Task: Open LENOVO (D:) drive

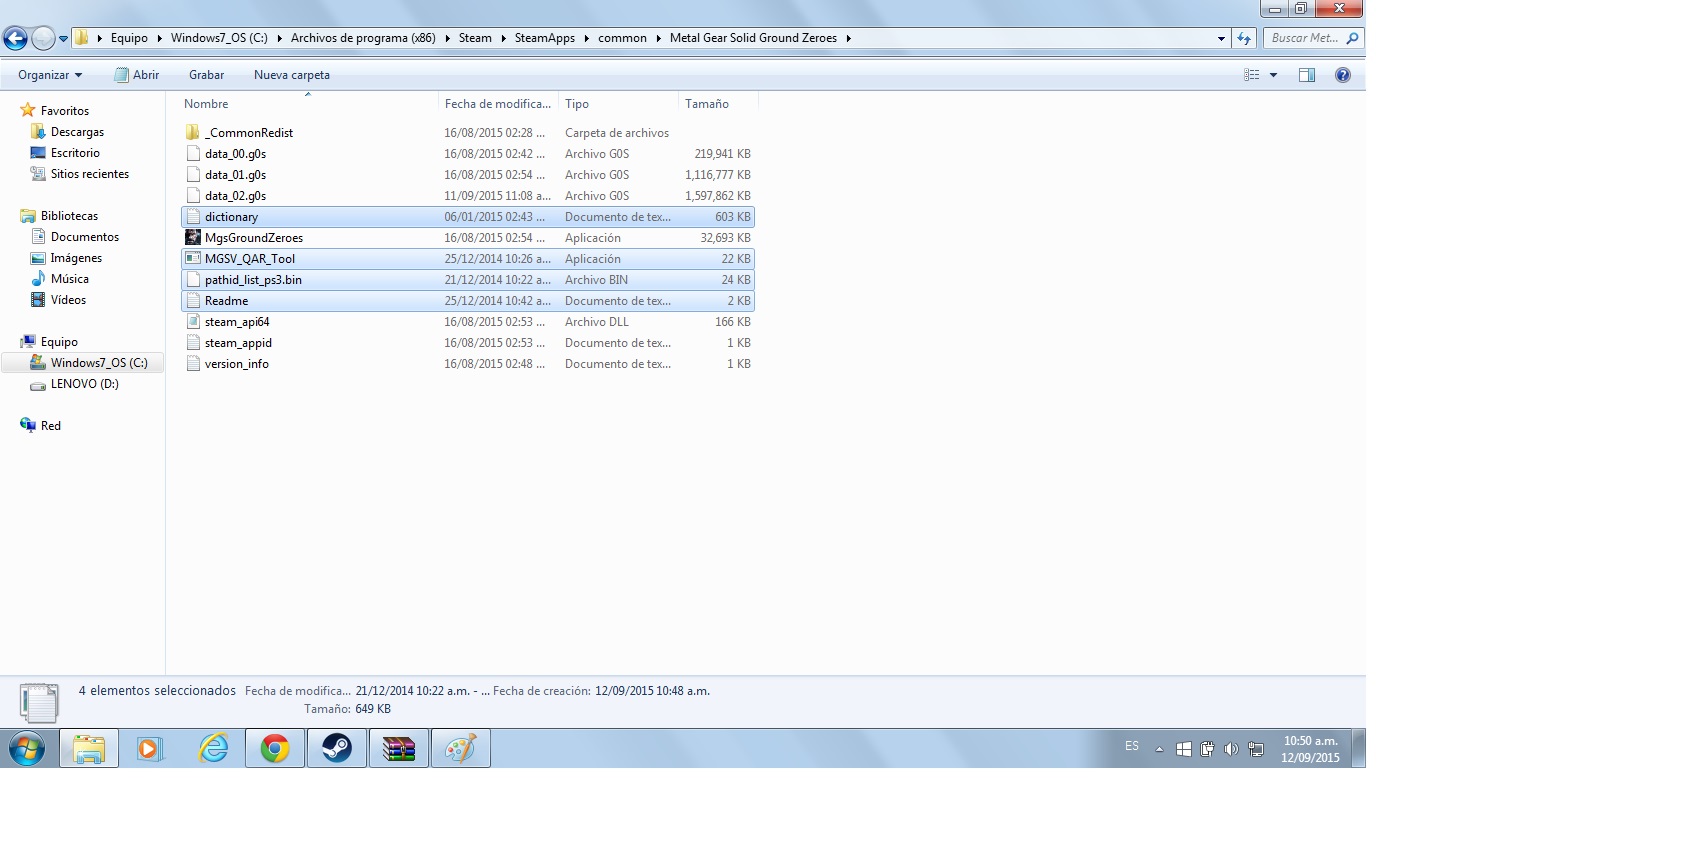Action: pyautogui.click(x=85, y=384)
